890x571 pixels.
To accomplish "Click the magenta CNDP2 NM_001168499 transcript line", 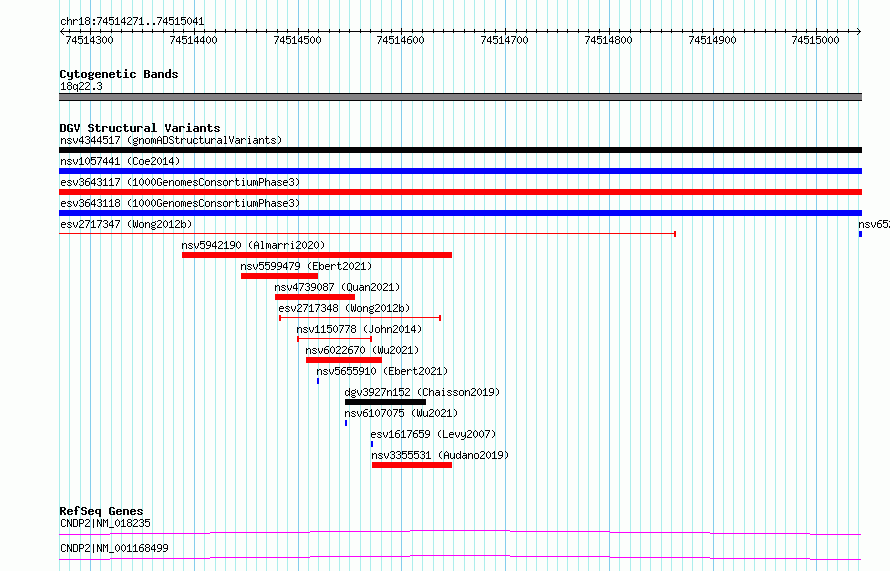I will click(460, 557).
